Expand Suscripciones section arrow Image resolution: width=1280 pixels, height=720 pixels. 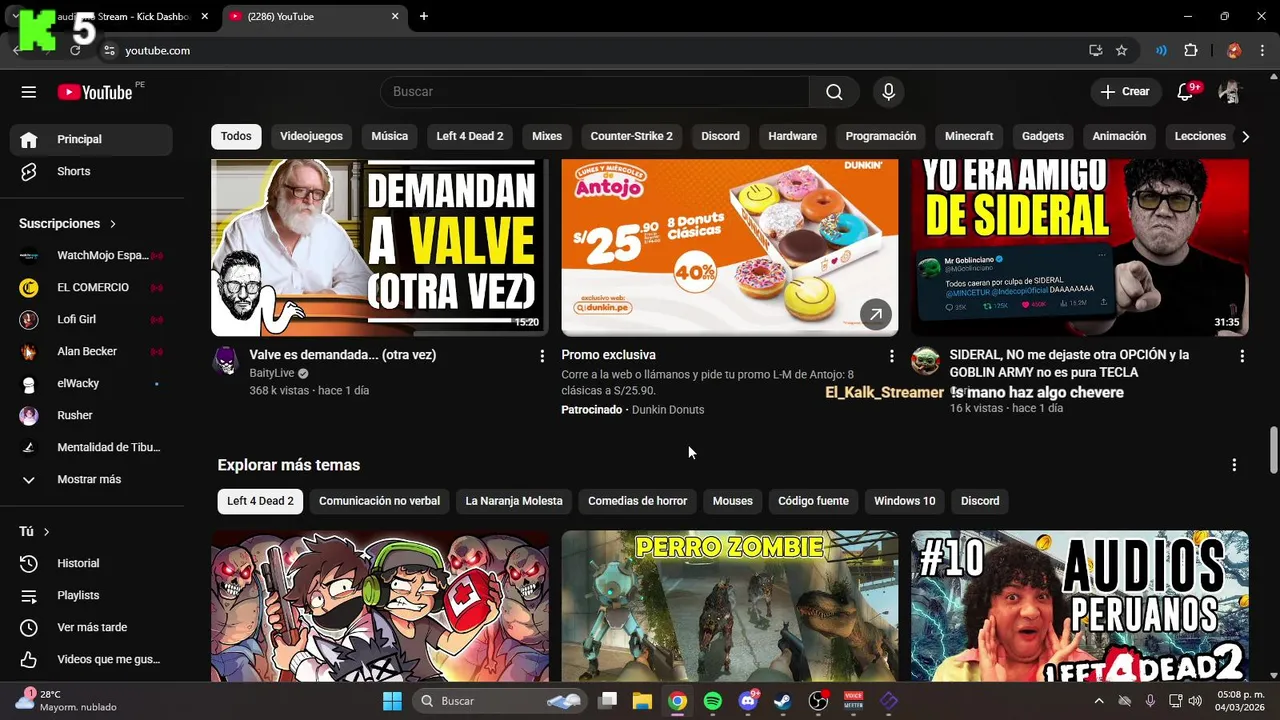pos(113,224)
